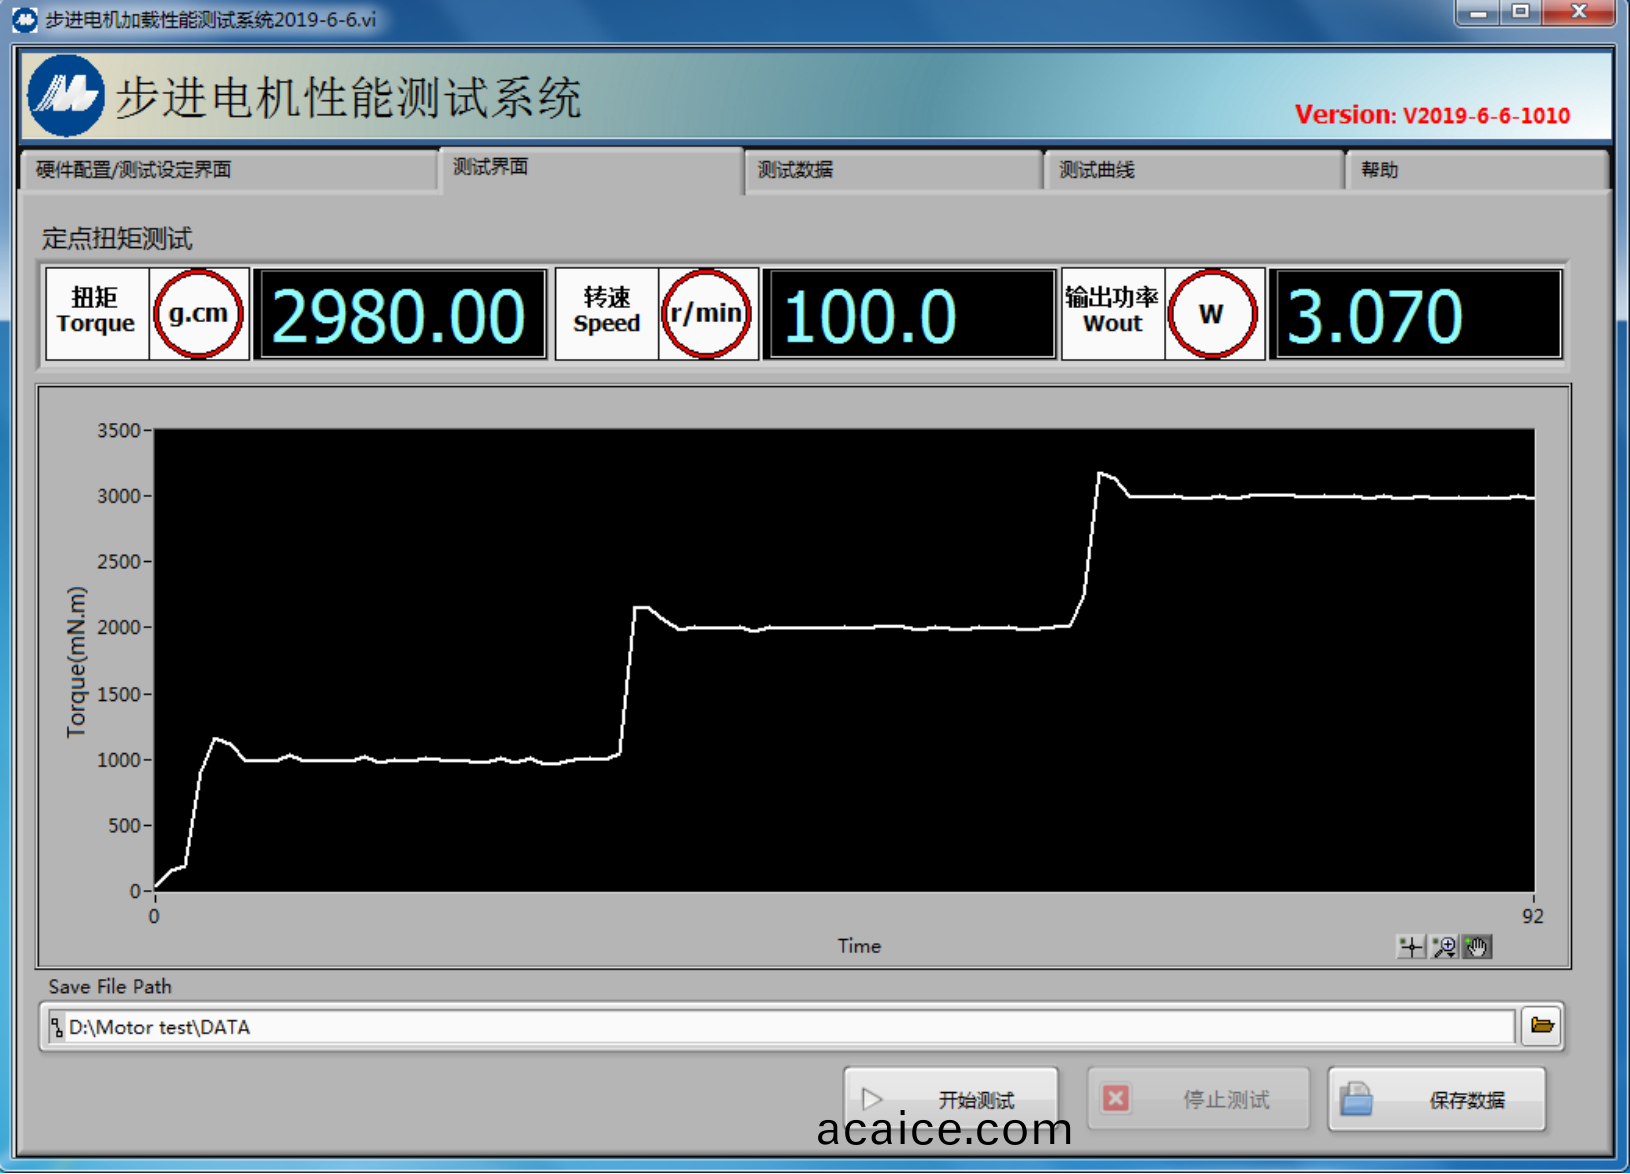Click 保存数据 to save data

1436,1099
